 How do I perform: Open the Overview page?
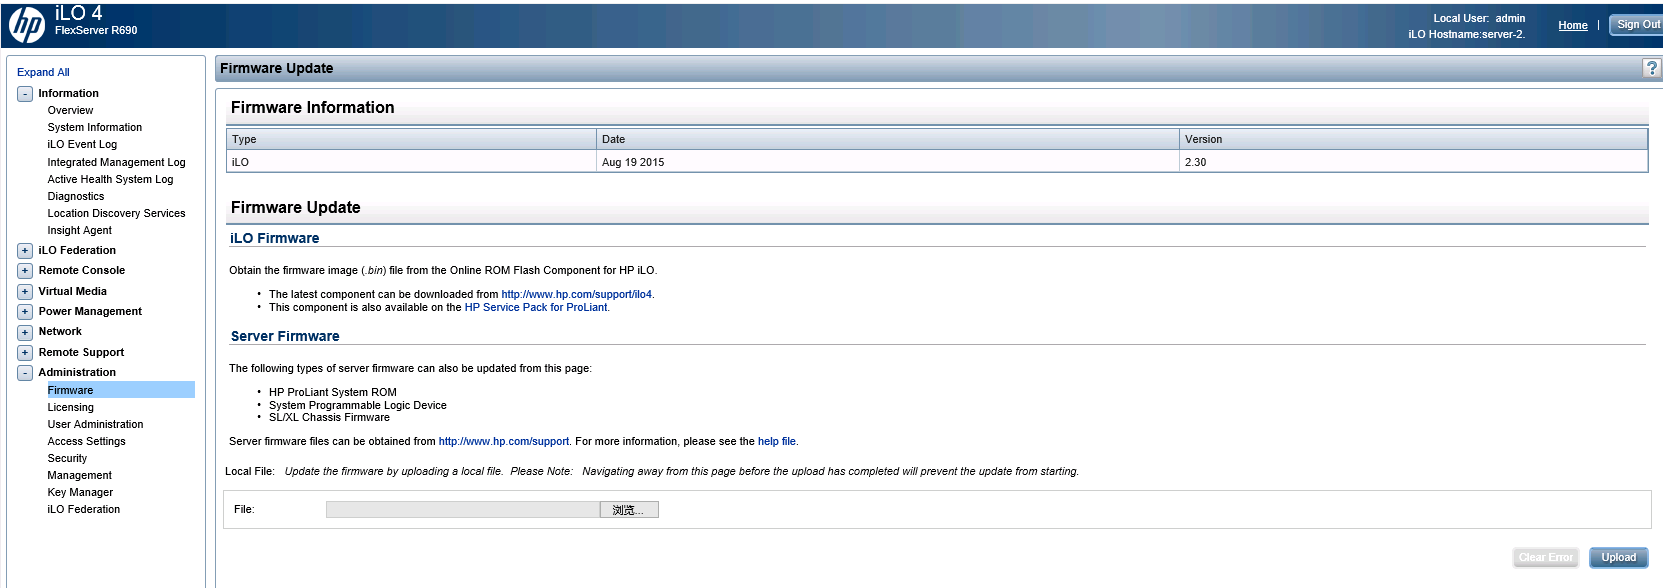[70, 110]
